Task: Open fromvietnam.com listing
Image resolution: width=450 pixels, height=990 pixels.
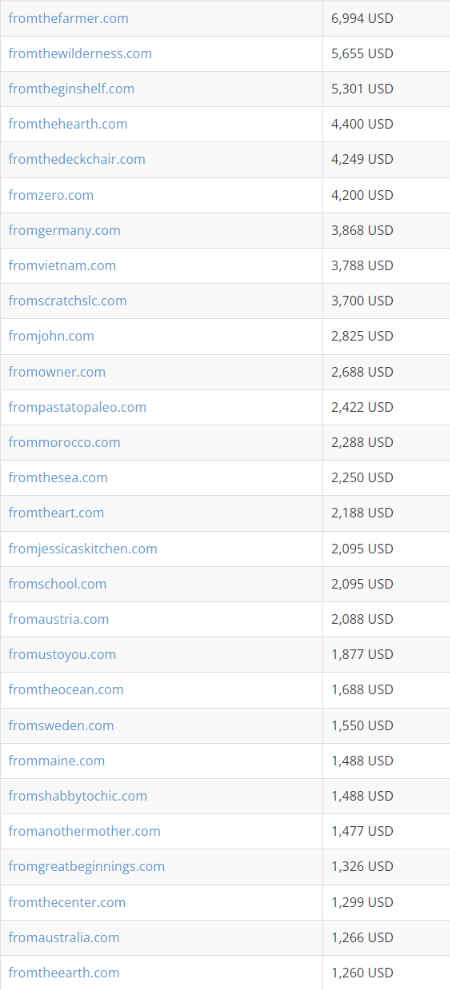Action: [x=62, y=266]
